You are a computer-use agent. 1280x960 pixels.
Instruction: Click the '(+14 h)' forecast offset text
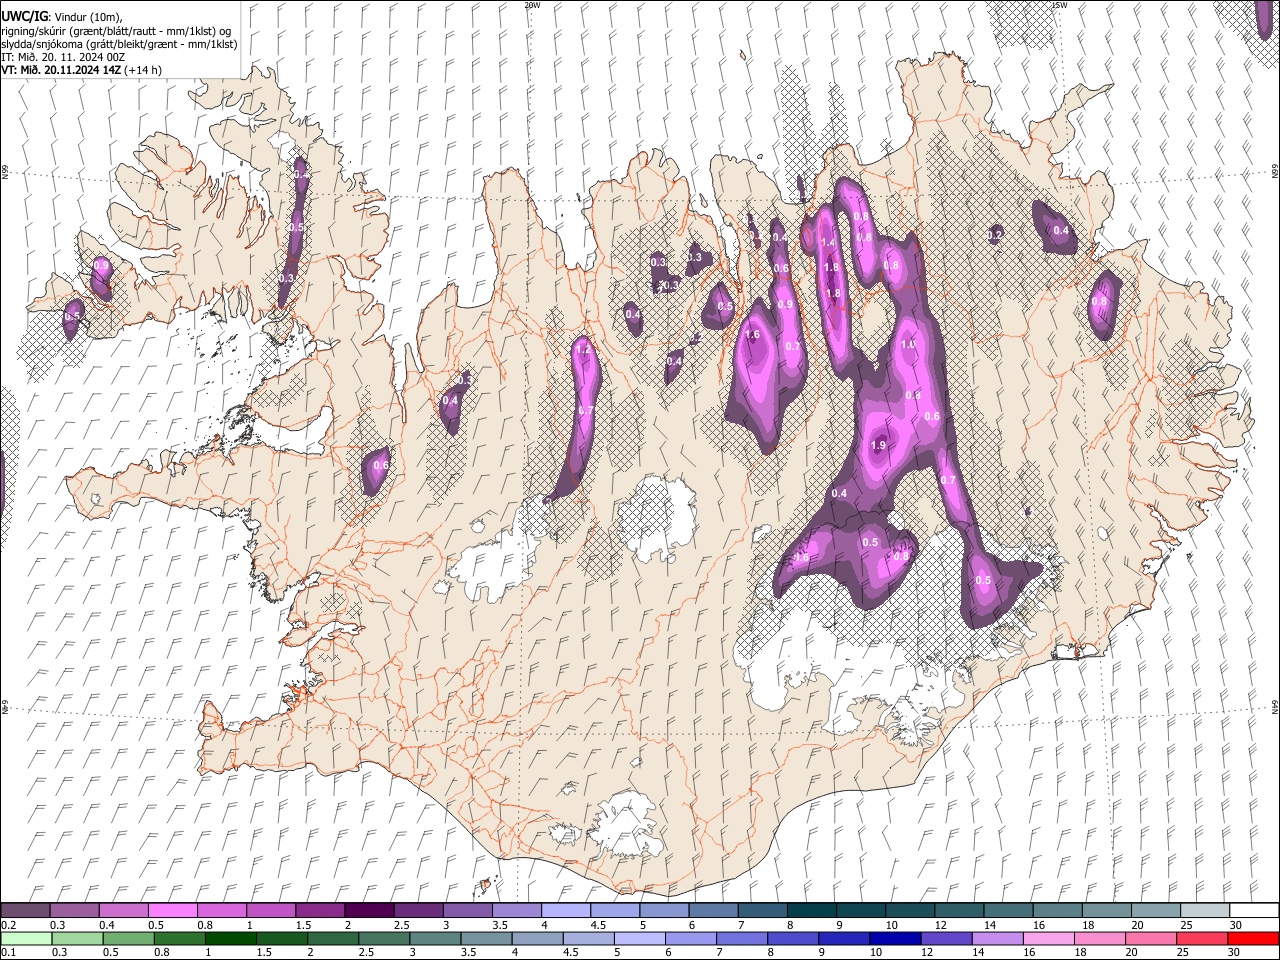(144, 70)
